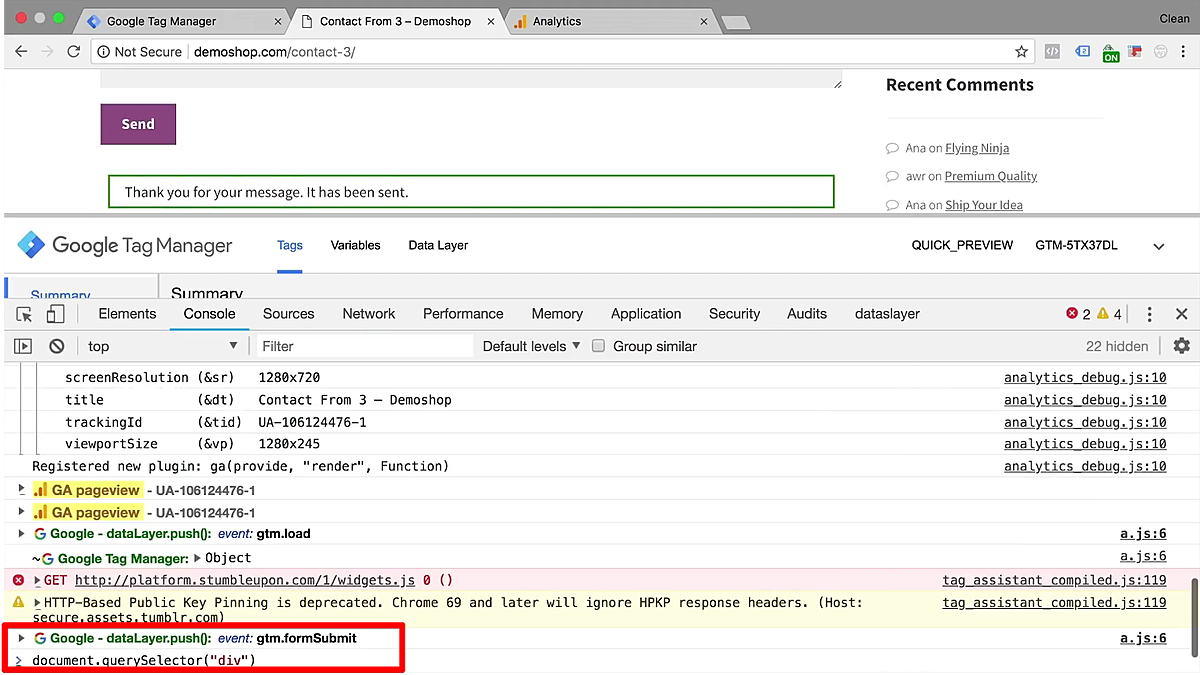This screenshot has width=1200, height=675.
Task: Open the stumbleupon widgets.js URL link
Action: tap(245, 580)
